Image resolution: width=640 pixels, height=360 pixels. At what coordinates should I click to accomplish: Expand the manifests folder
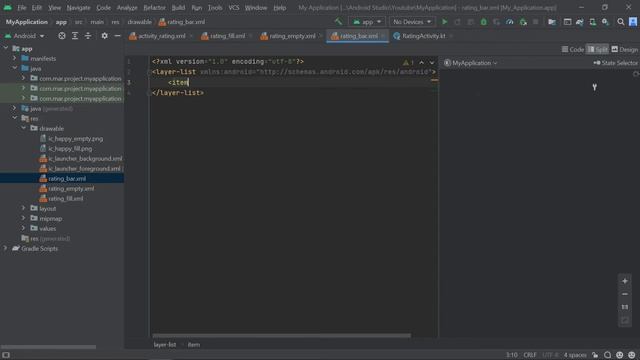point(15,58)
